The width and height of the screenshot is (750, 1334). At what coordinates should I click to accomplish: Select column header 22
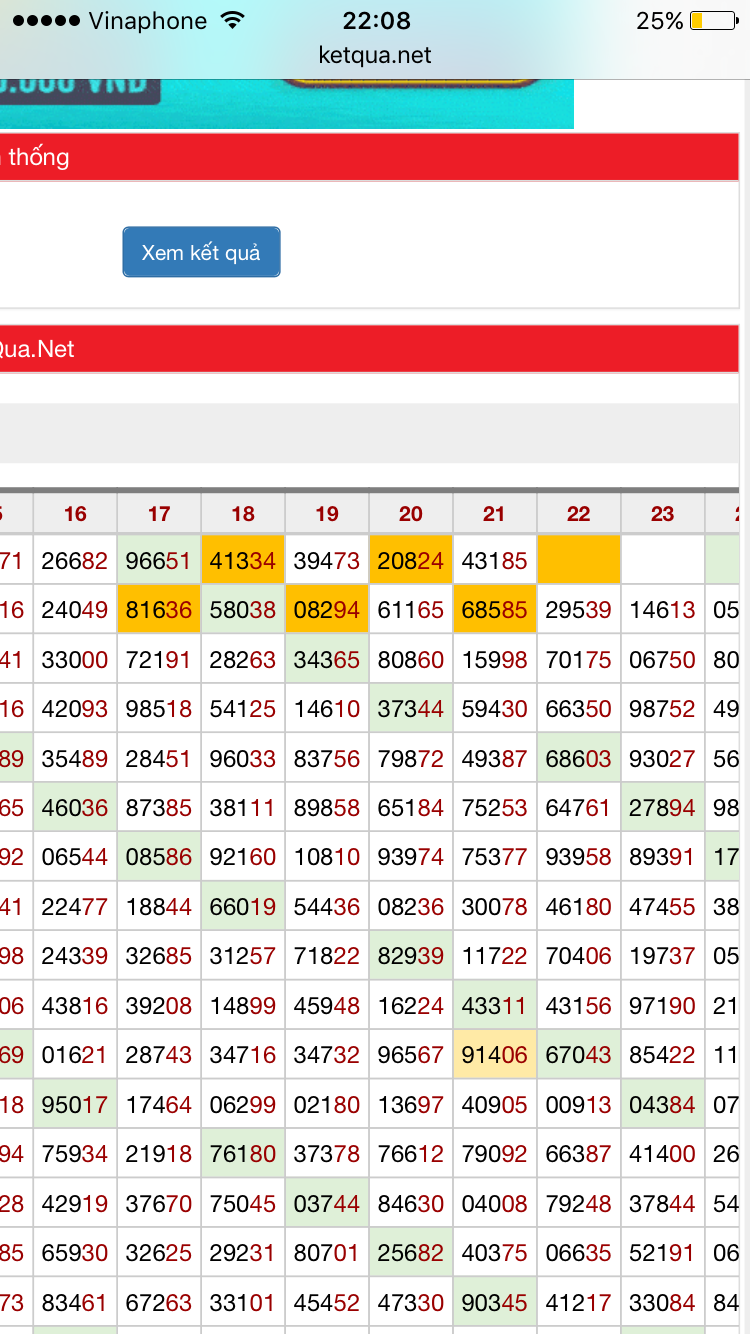[x=579, y=514]
